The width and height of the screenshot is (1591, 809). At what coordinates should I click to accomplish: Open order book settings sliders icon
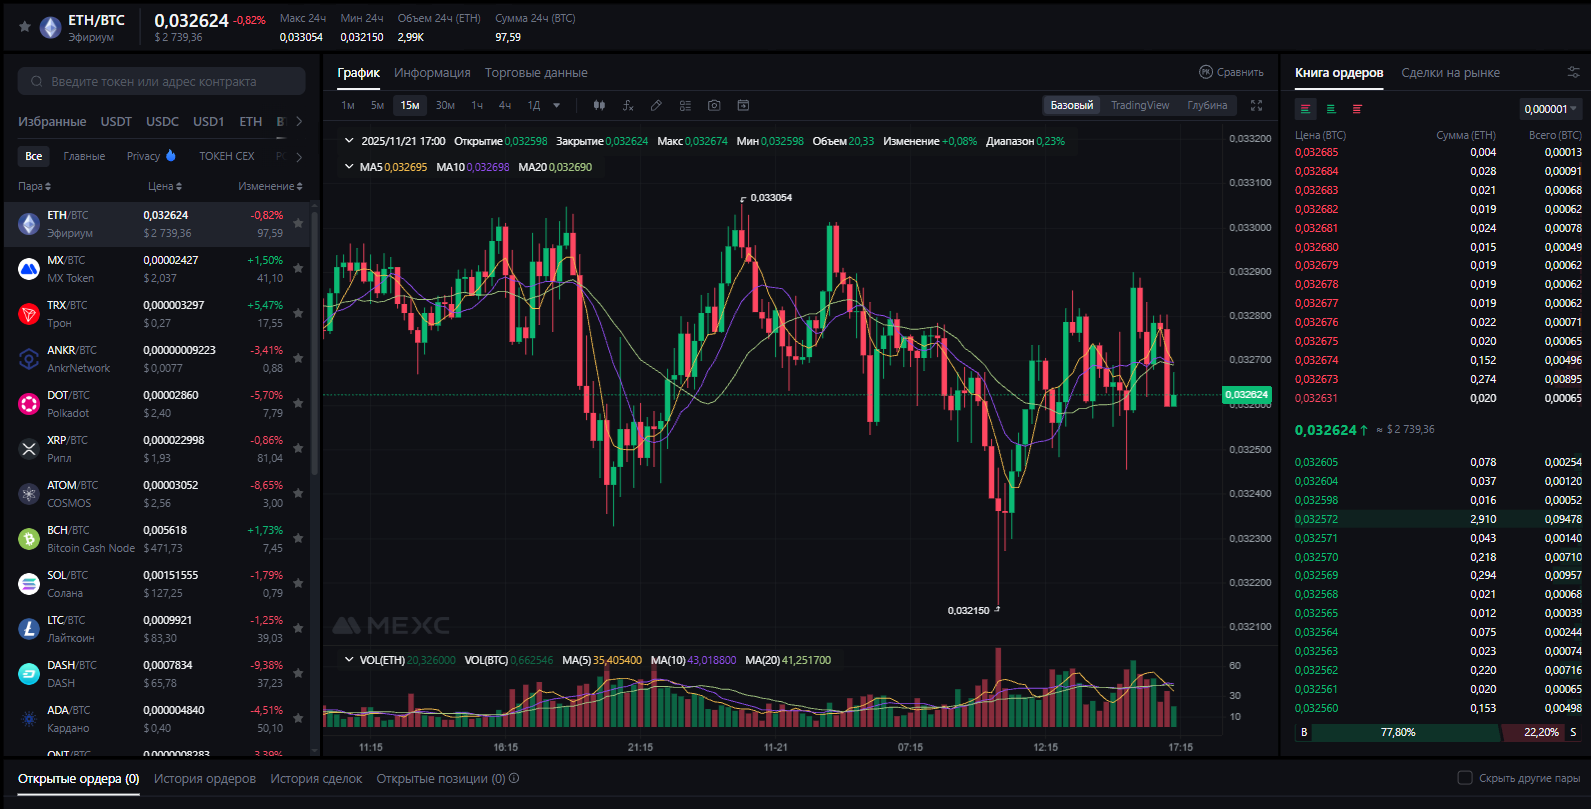coord(1573,72)
